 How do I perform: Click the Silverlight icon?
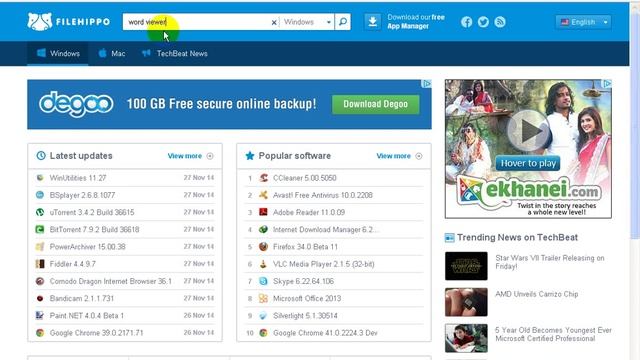pos(264,316)
